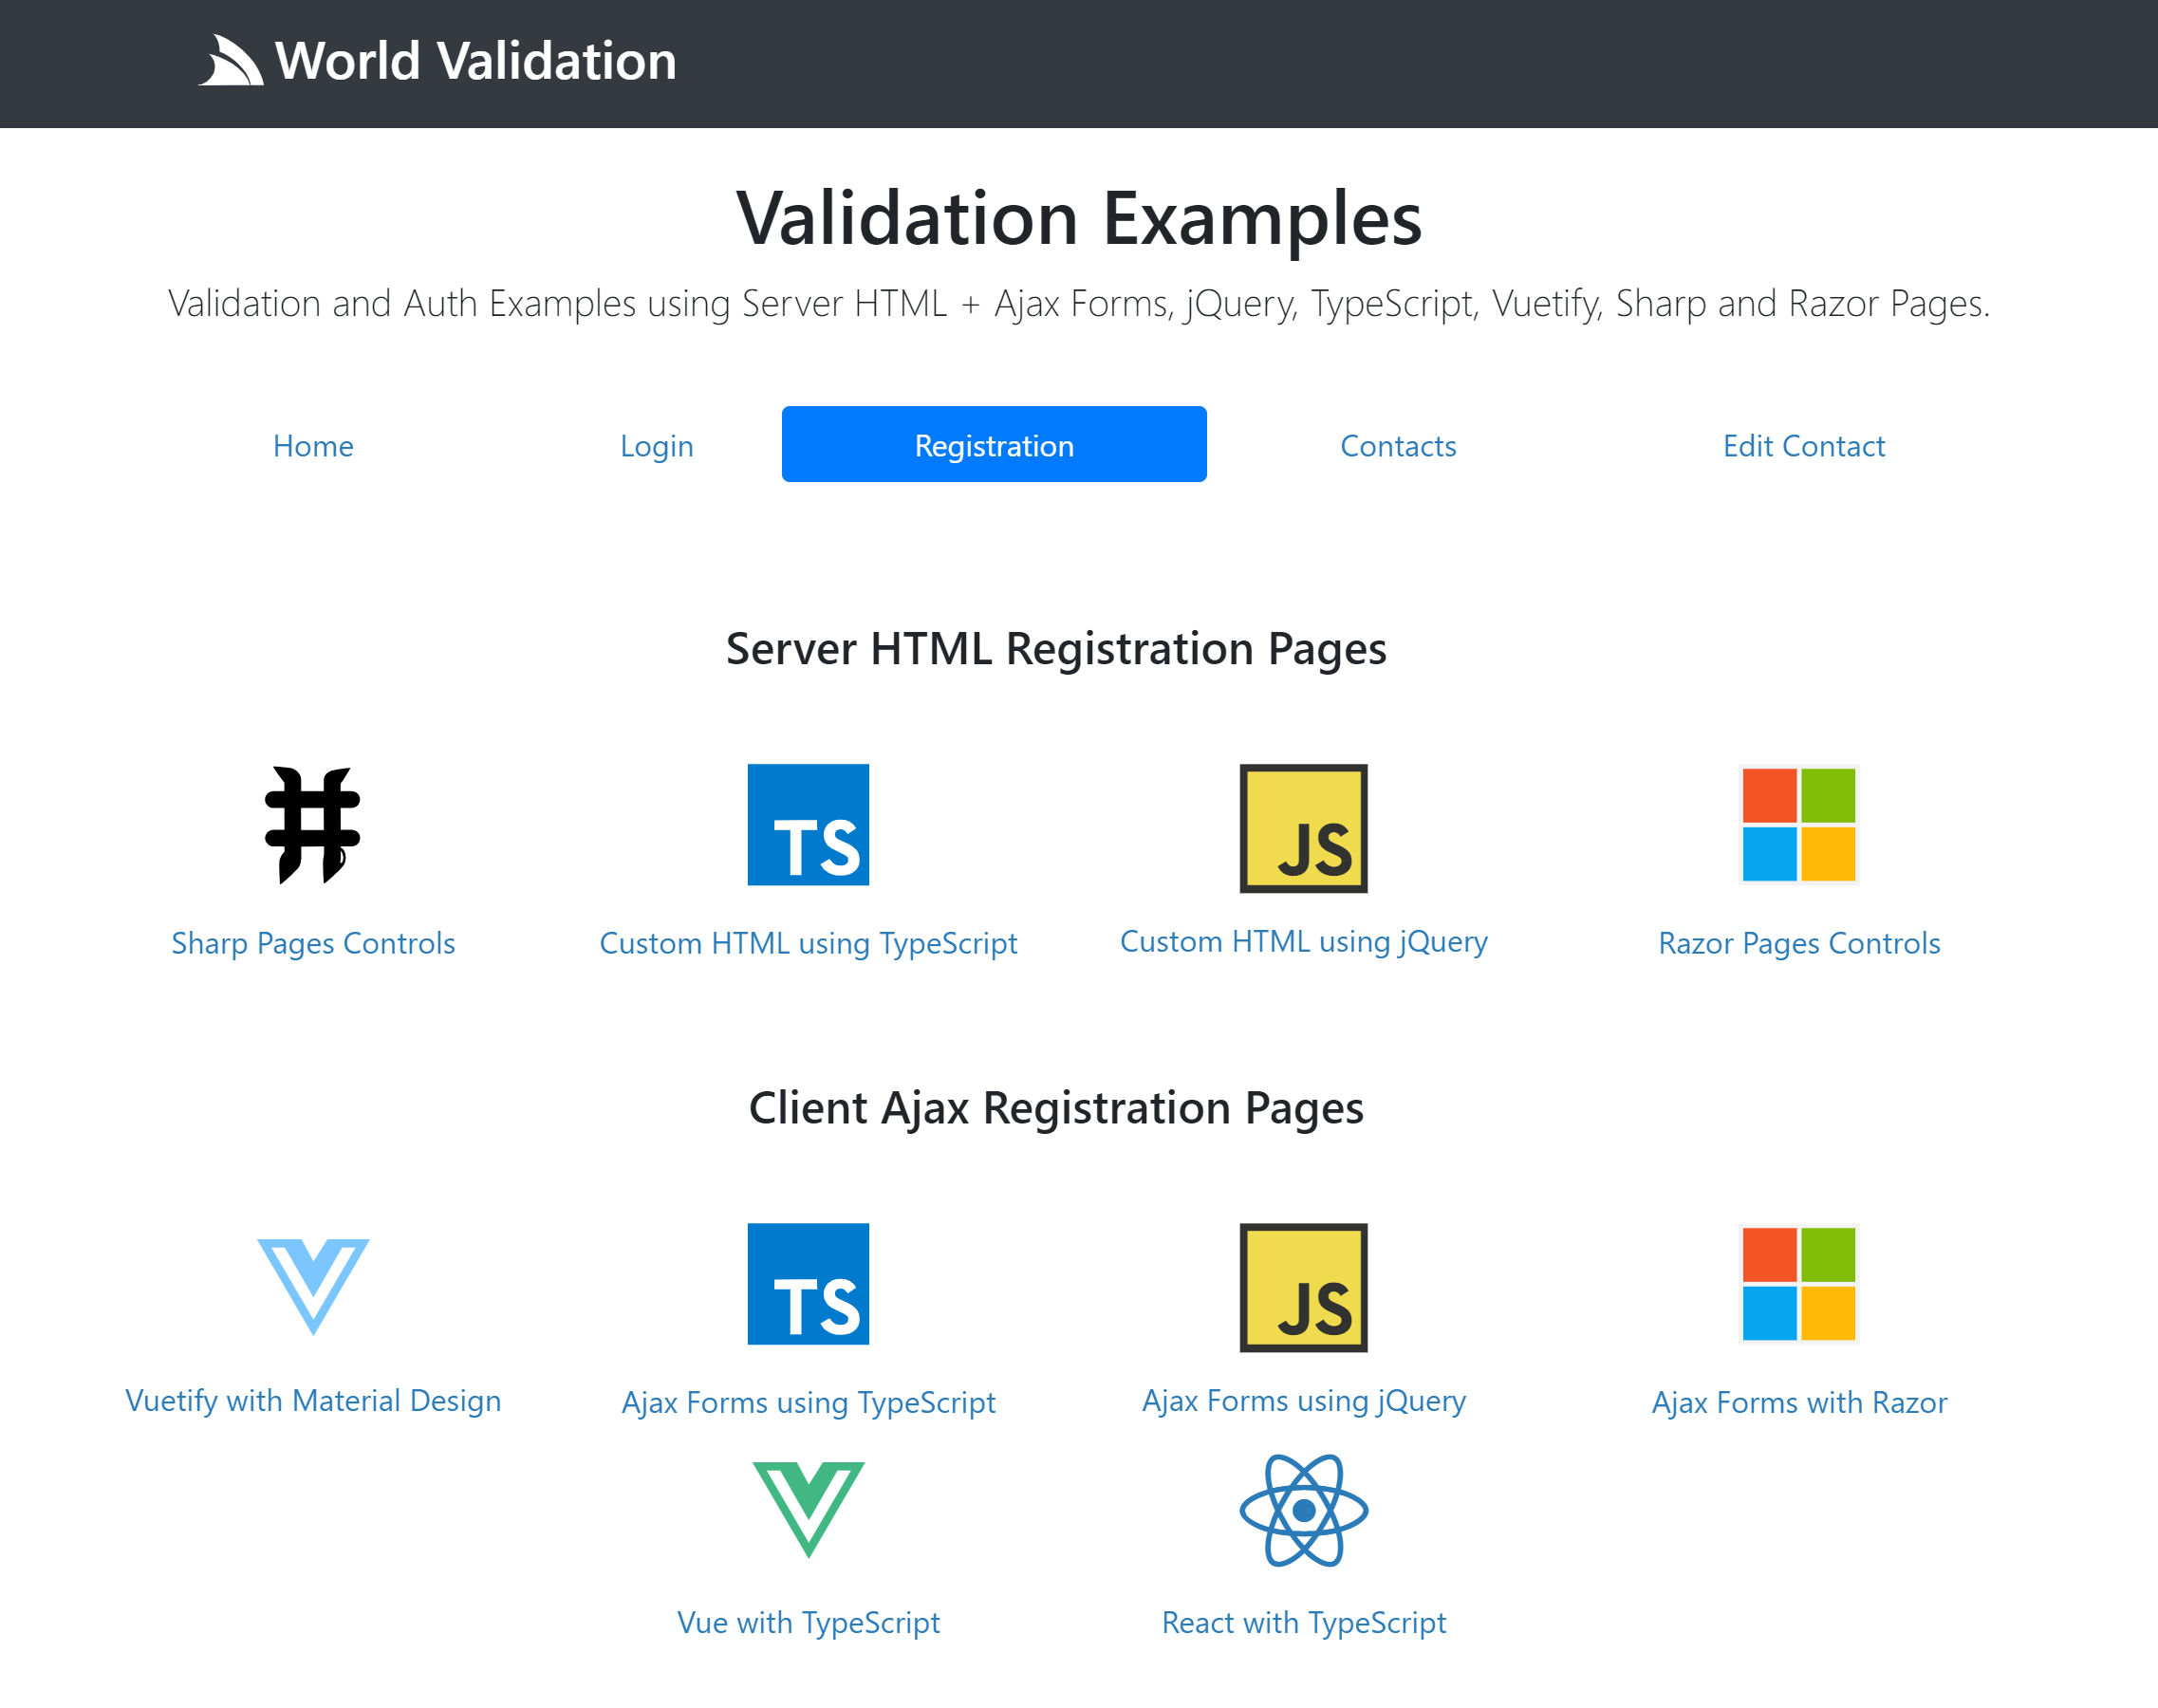Click the TS icon above Ajax Forms TypeScript
Screen dimensions: 2158x1708
808,1283
